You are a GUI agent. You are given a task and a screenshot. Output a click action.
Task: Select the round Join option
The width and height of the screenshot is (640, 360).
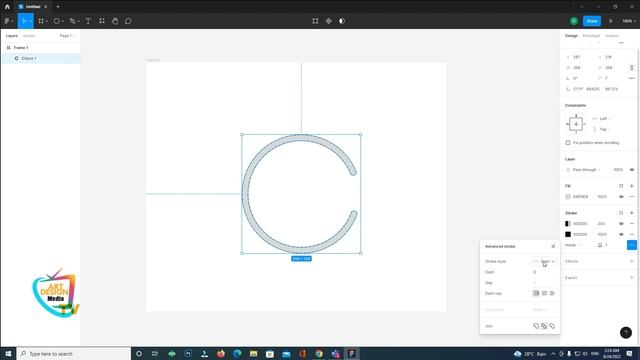[x=552, y=326]
